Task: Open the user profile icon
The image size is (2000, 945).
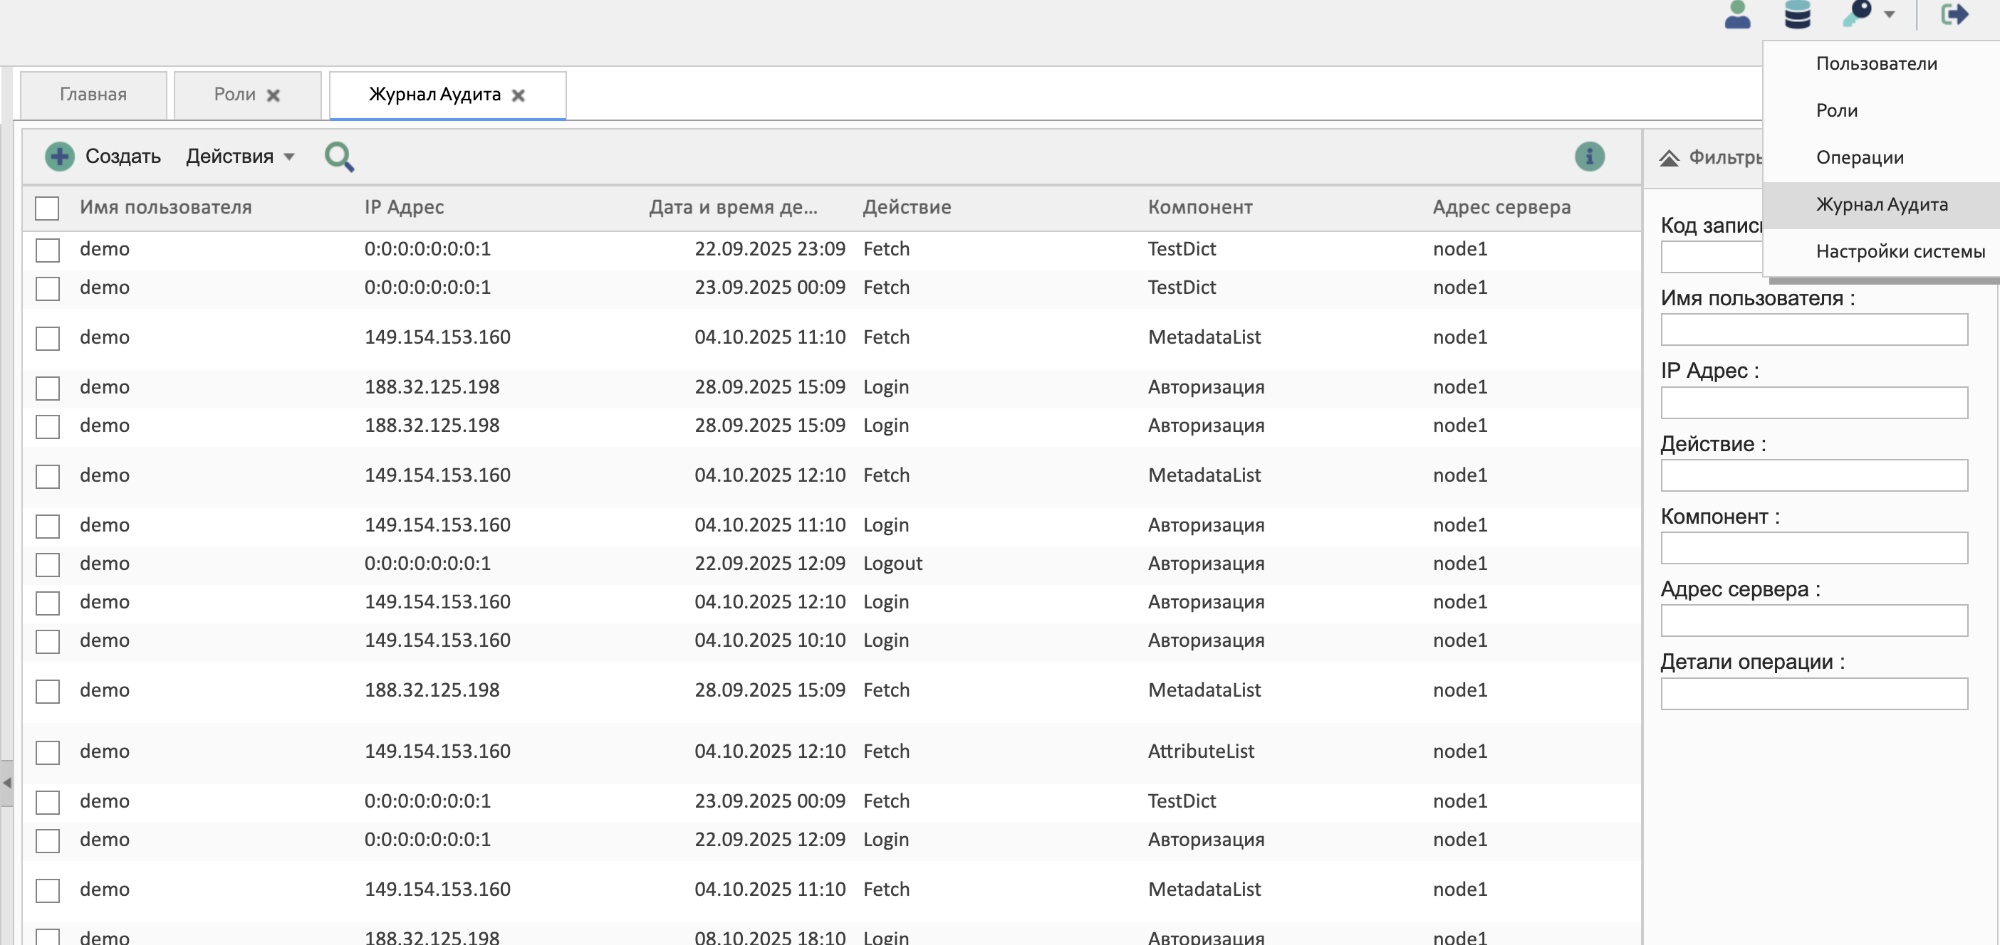Action: pos(1738,15)
